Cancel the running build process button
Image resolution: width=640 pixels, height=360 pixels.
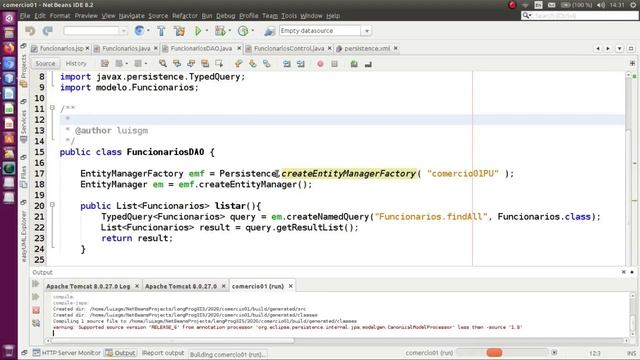tap(554, 353)
